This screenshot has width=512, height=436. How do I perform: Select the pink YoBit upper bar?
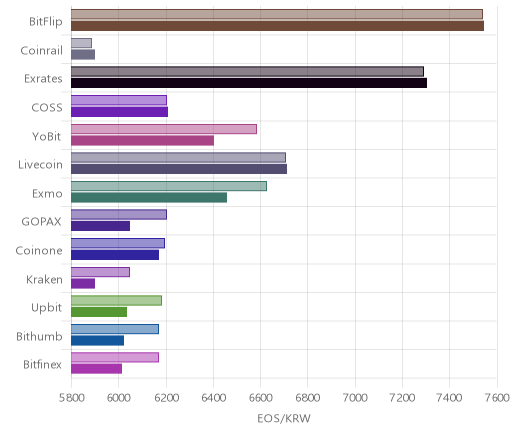point(164,129)
